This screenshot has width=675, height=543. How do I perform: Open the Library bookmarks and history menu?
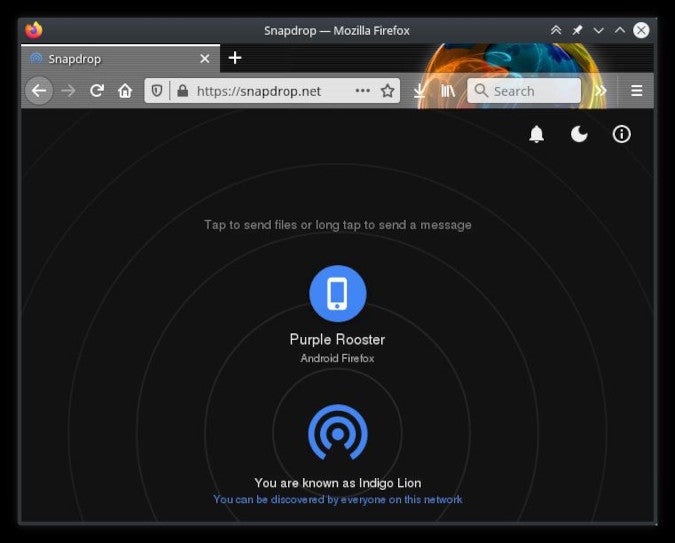click(x=448, y=91)
